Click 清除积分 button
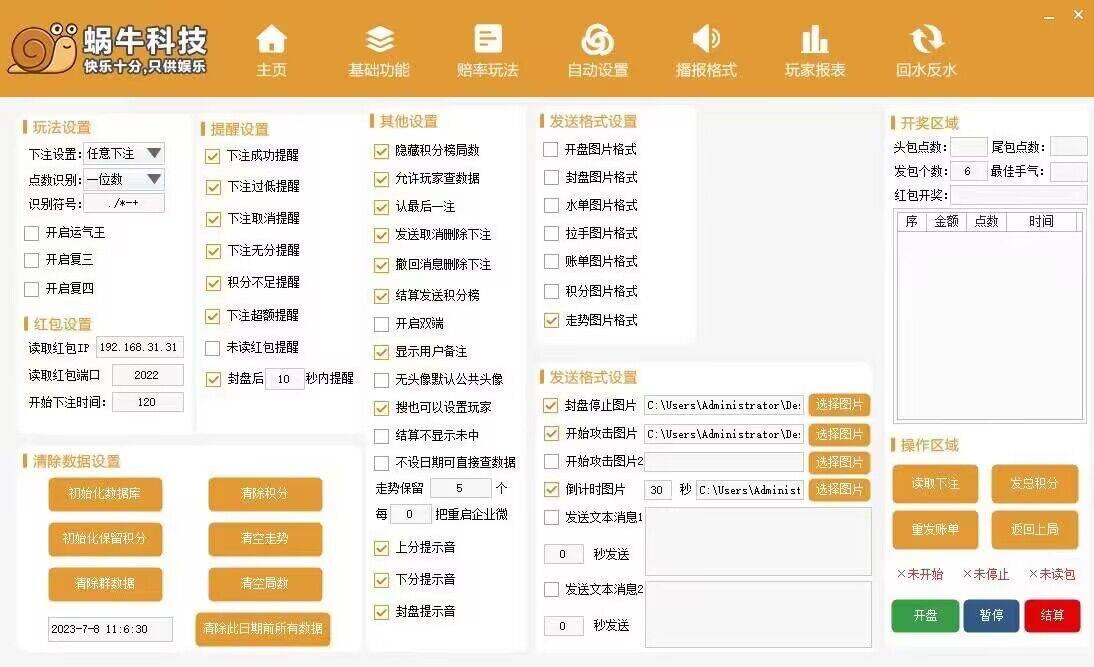This screenshot has width=1094, height=667. click(265, 494)
